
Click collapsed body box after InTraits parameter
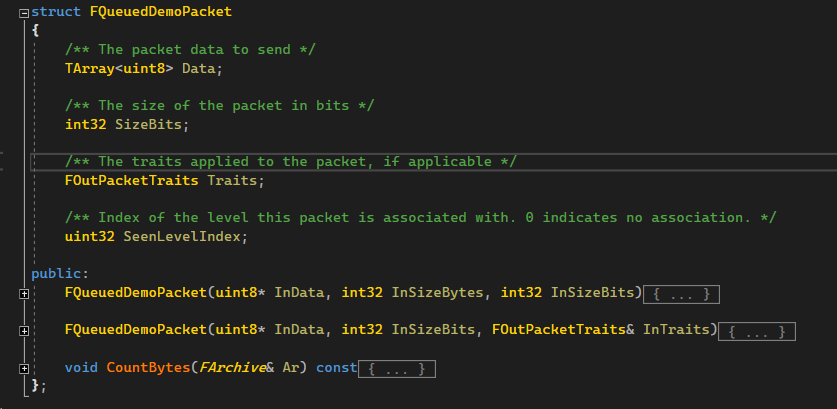(756, 331)
